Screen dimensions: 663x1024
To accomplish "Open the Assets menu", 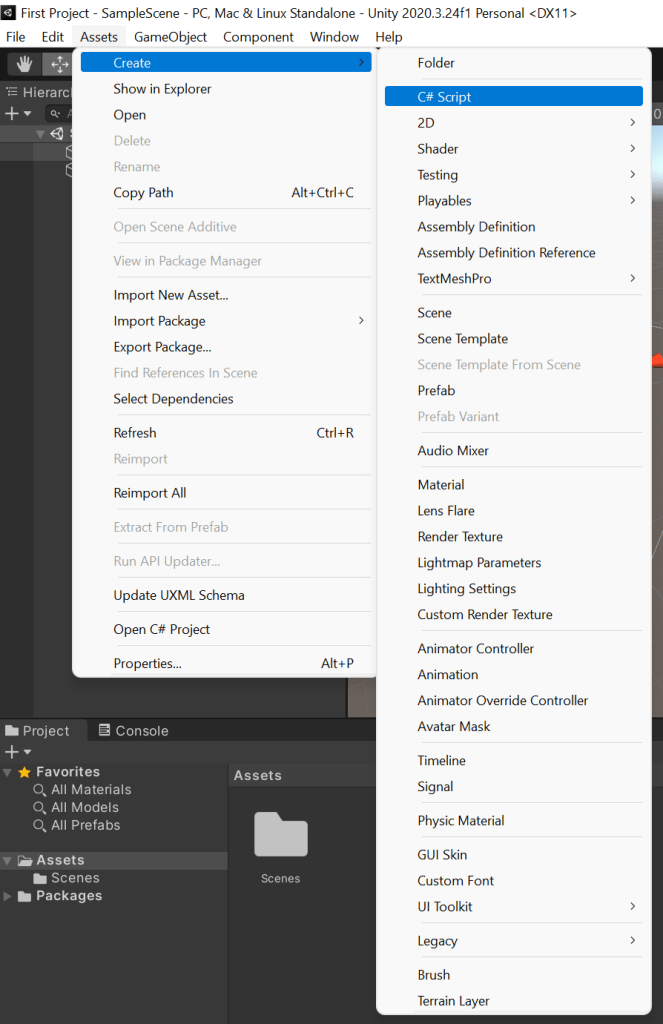I will (99, 37).
